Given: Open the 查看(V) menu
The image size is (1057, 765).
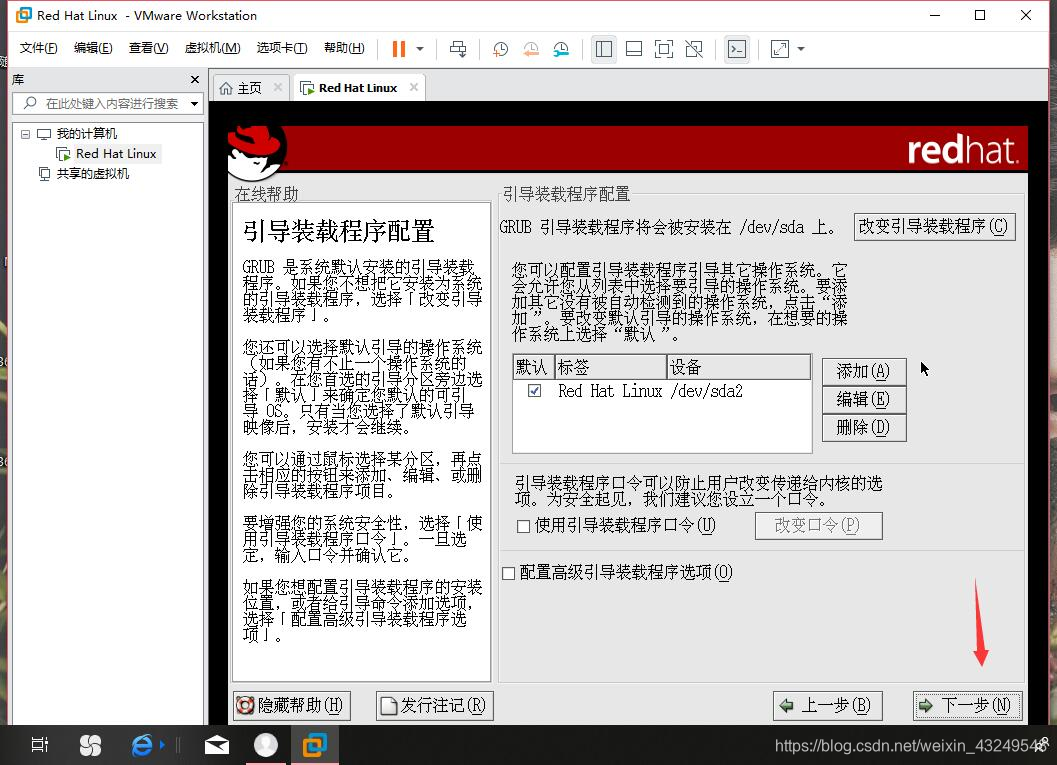Looking at the screenshot, I should click(148, 48).
